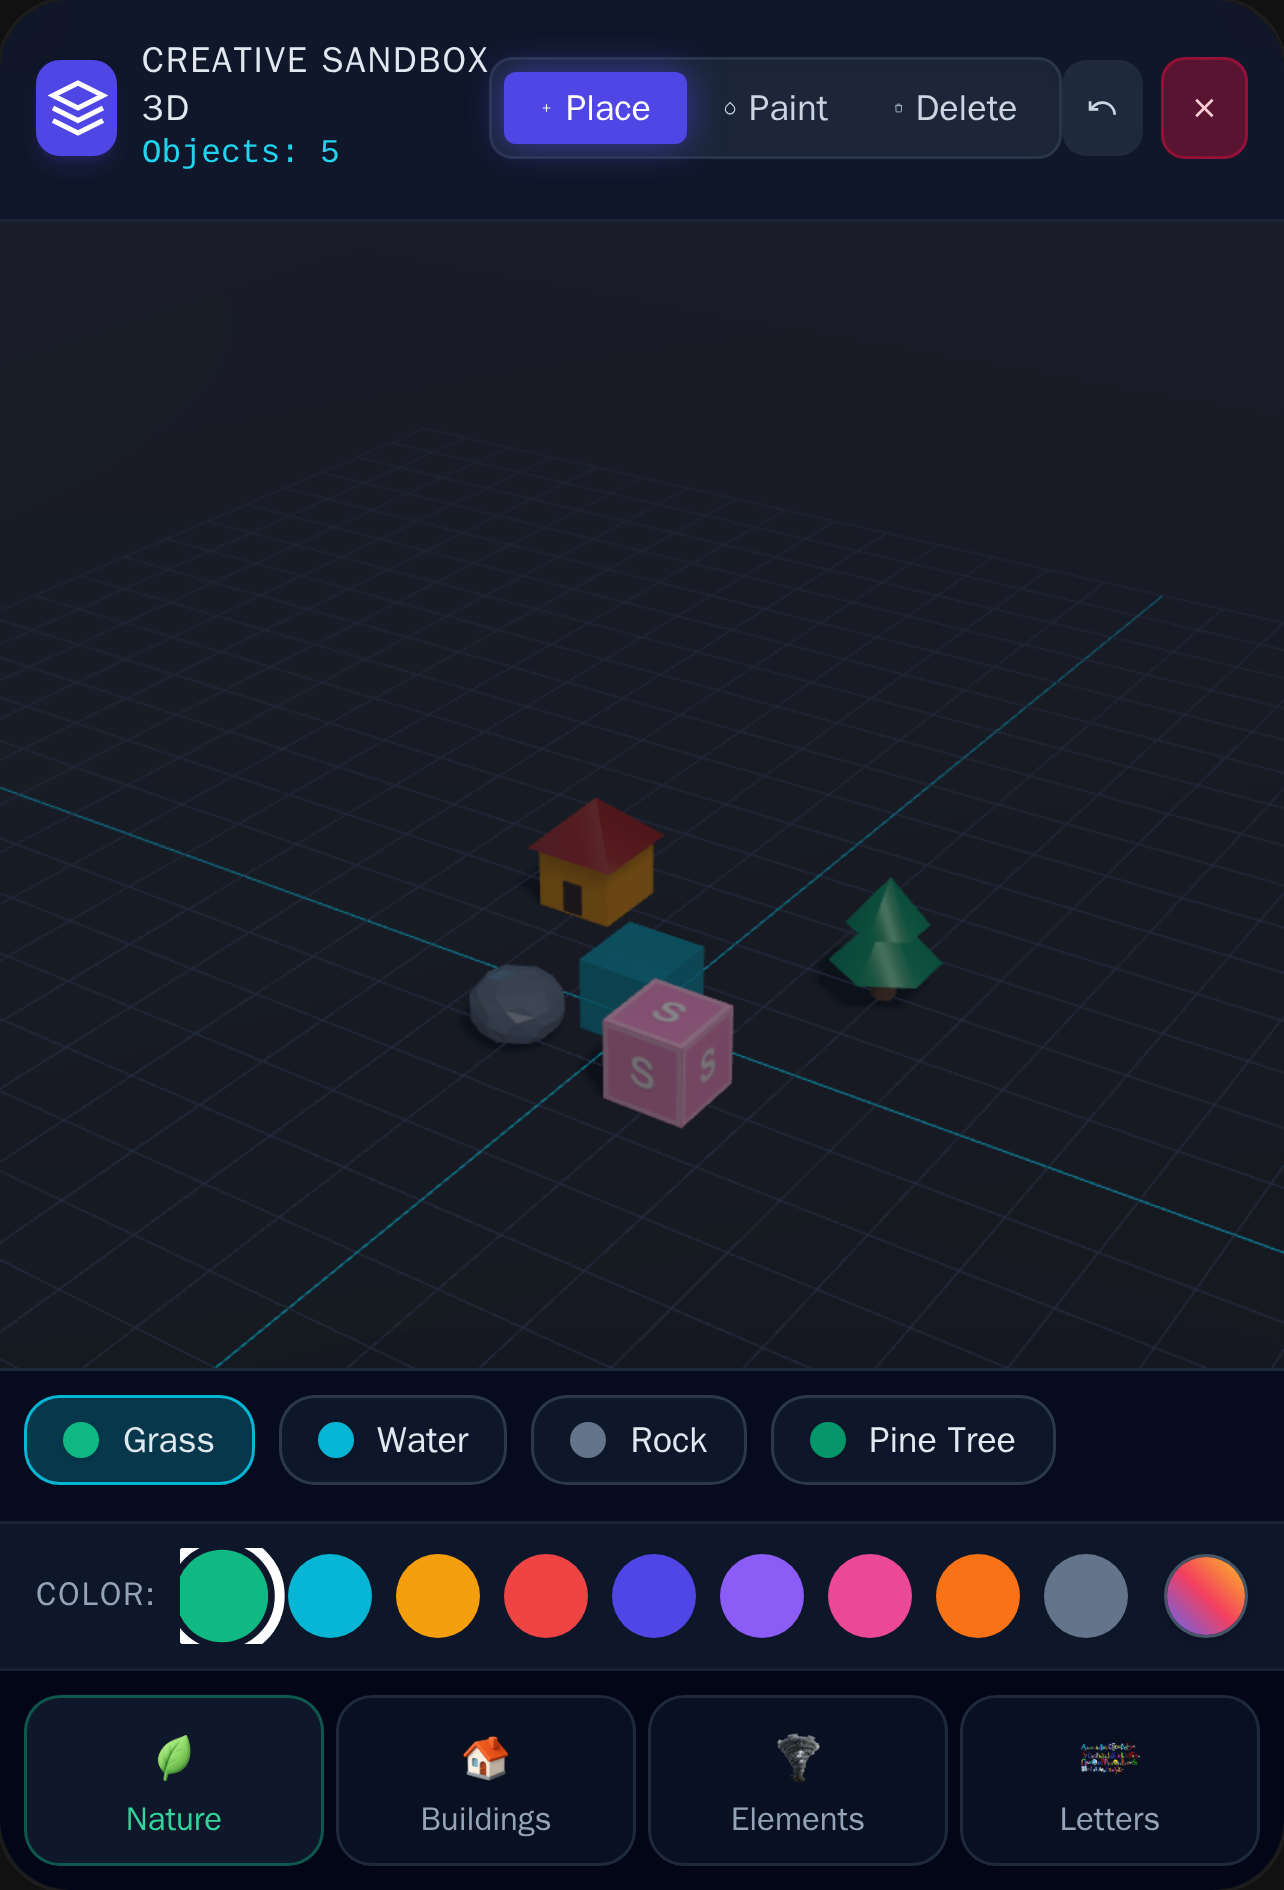Click the Objects: 5 counter text
The width and height of the screenshot is (1284, 1890).
tap(240, 152)
